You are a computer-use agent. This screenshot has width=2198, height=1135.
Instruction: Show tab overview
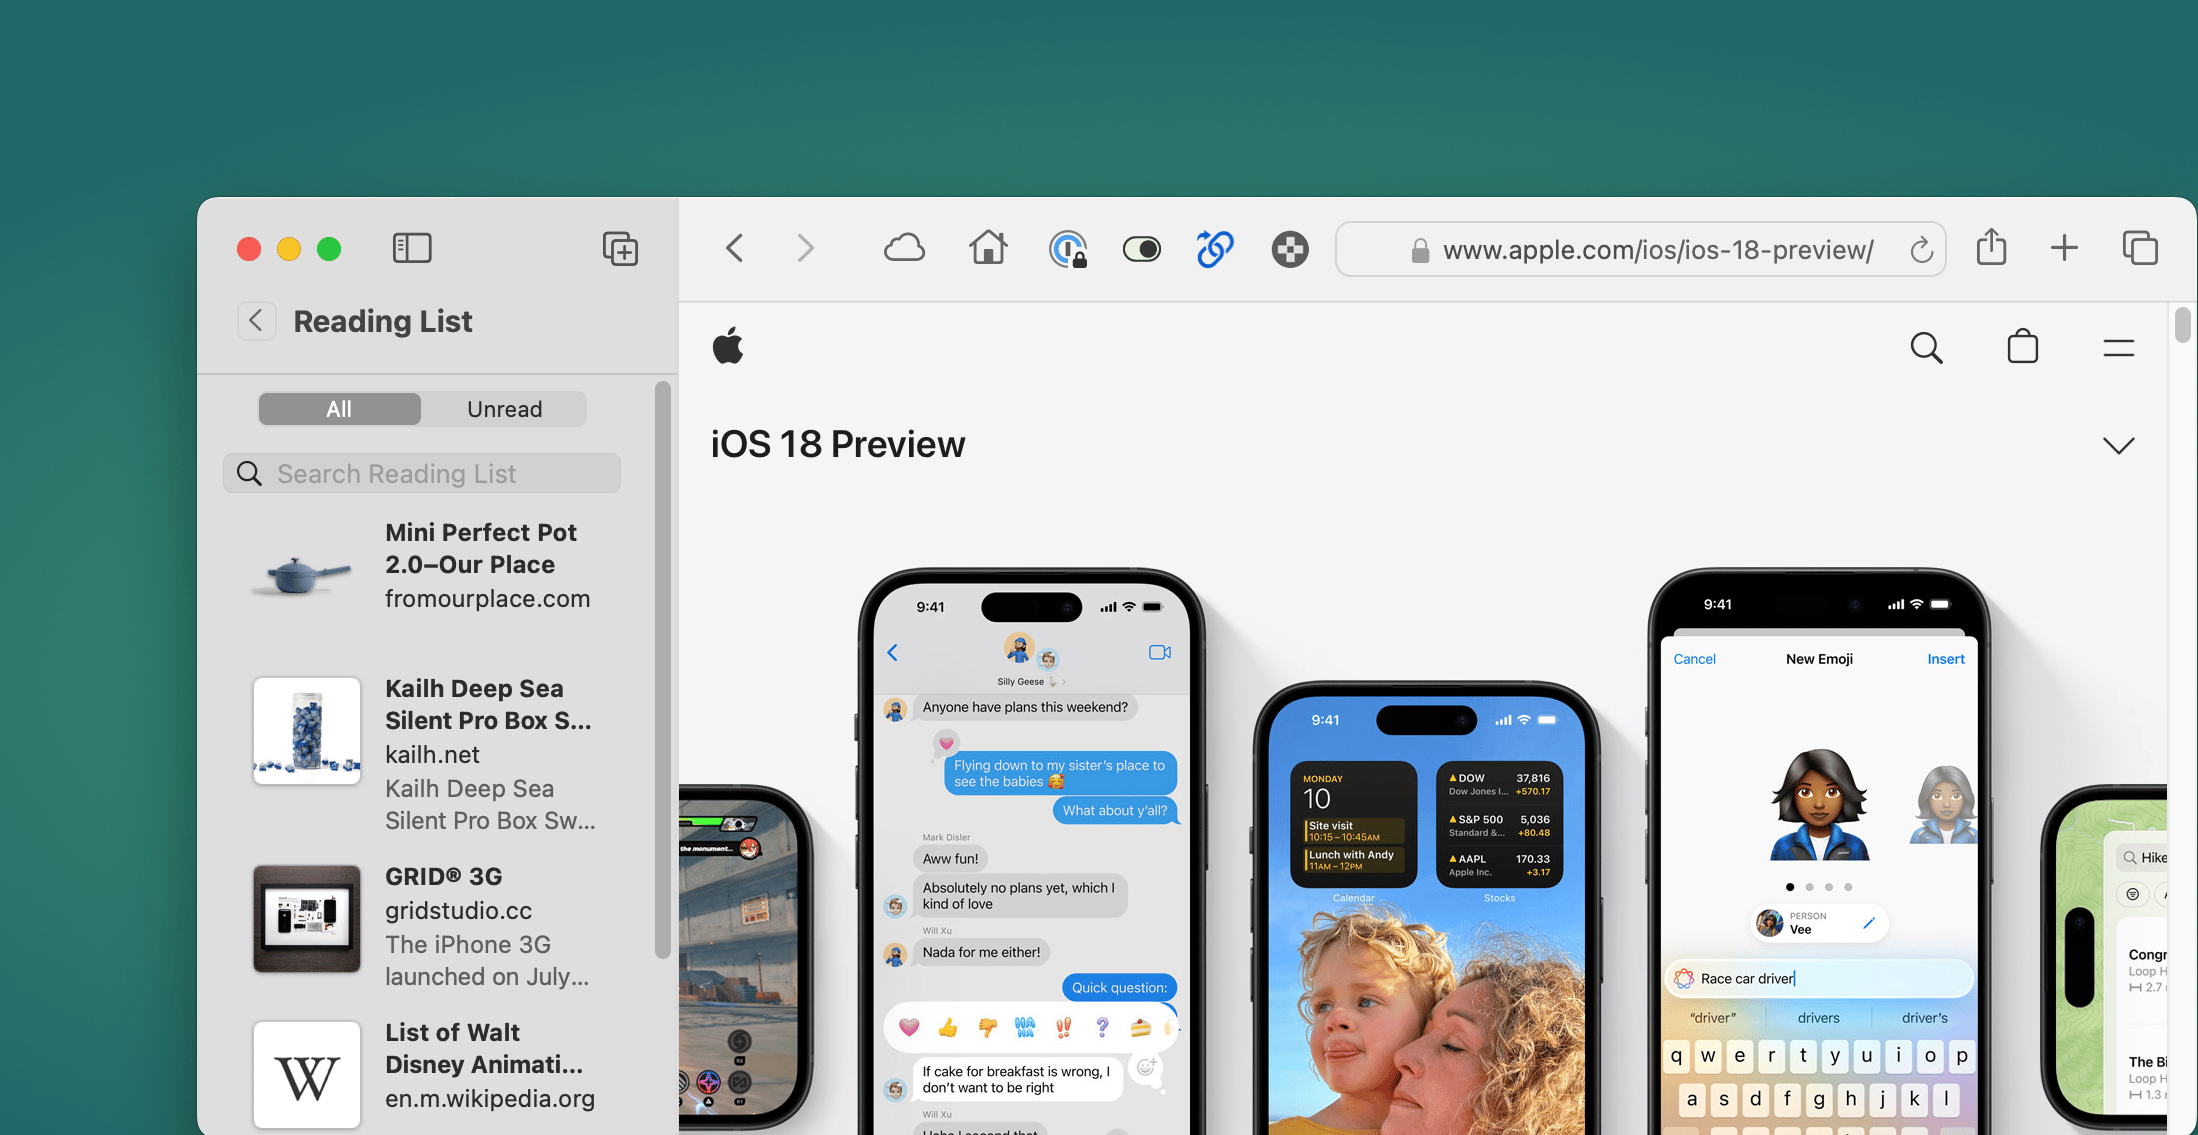(x=2140, y=248)
